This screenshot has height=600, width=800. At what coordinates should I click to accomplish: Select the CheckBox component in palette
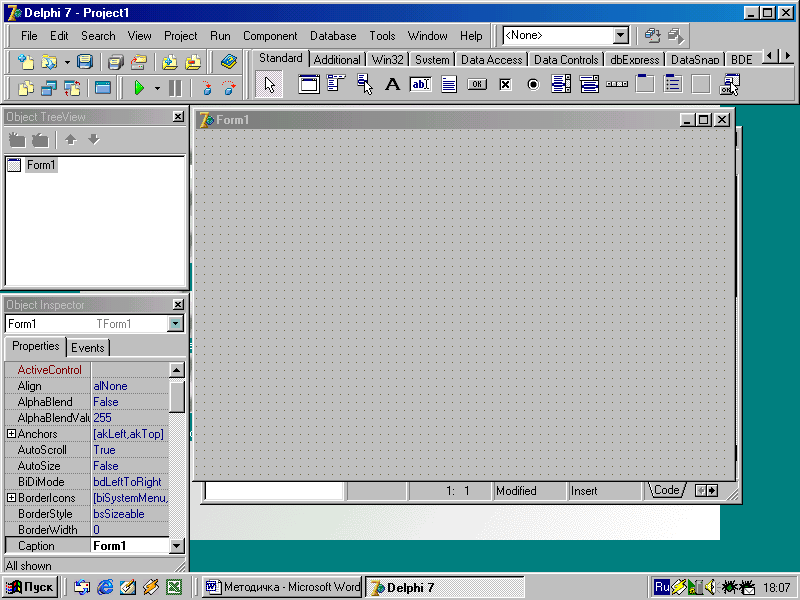click(505, 84)
